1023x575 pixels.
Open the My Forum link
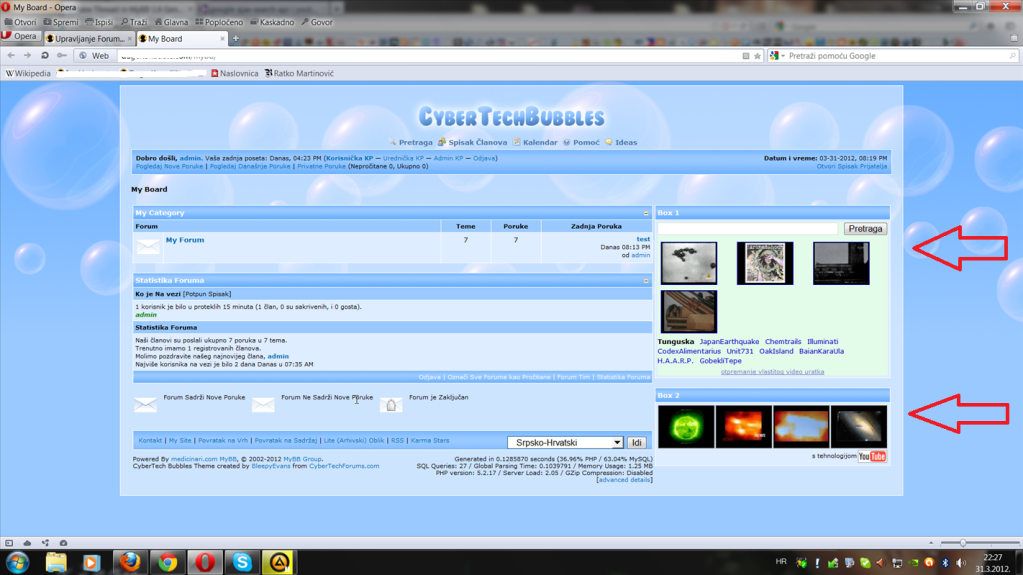185,240
